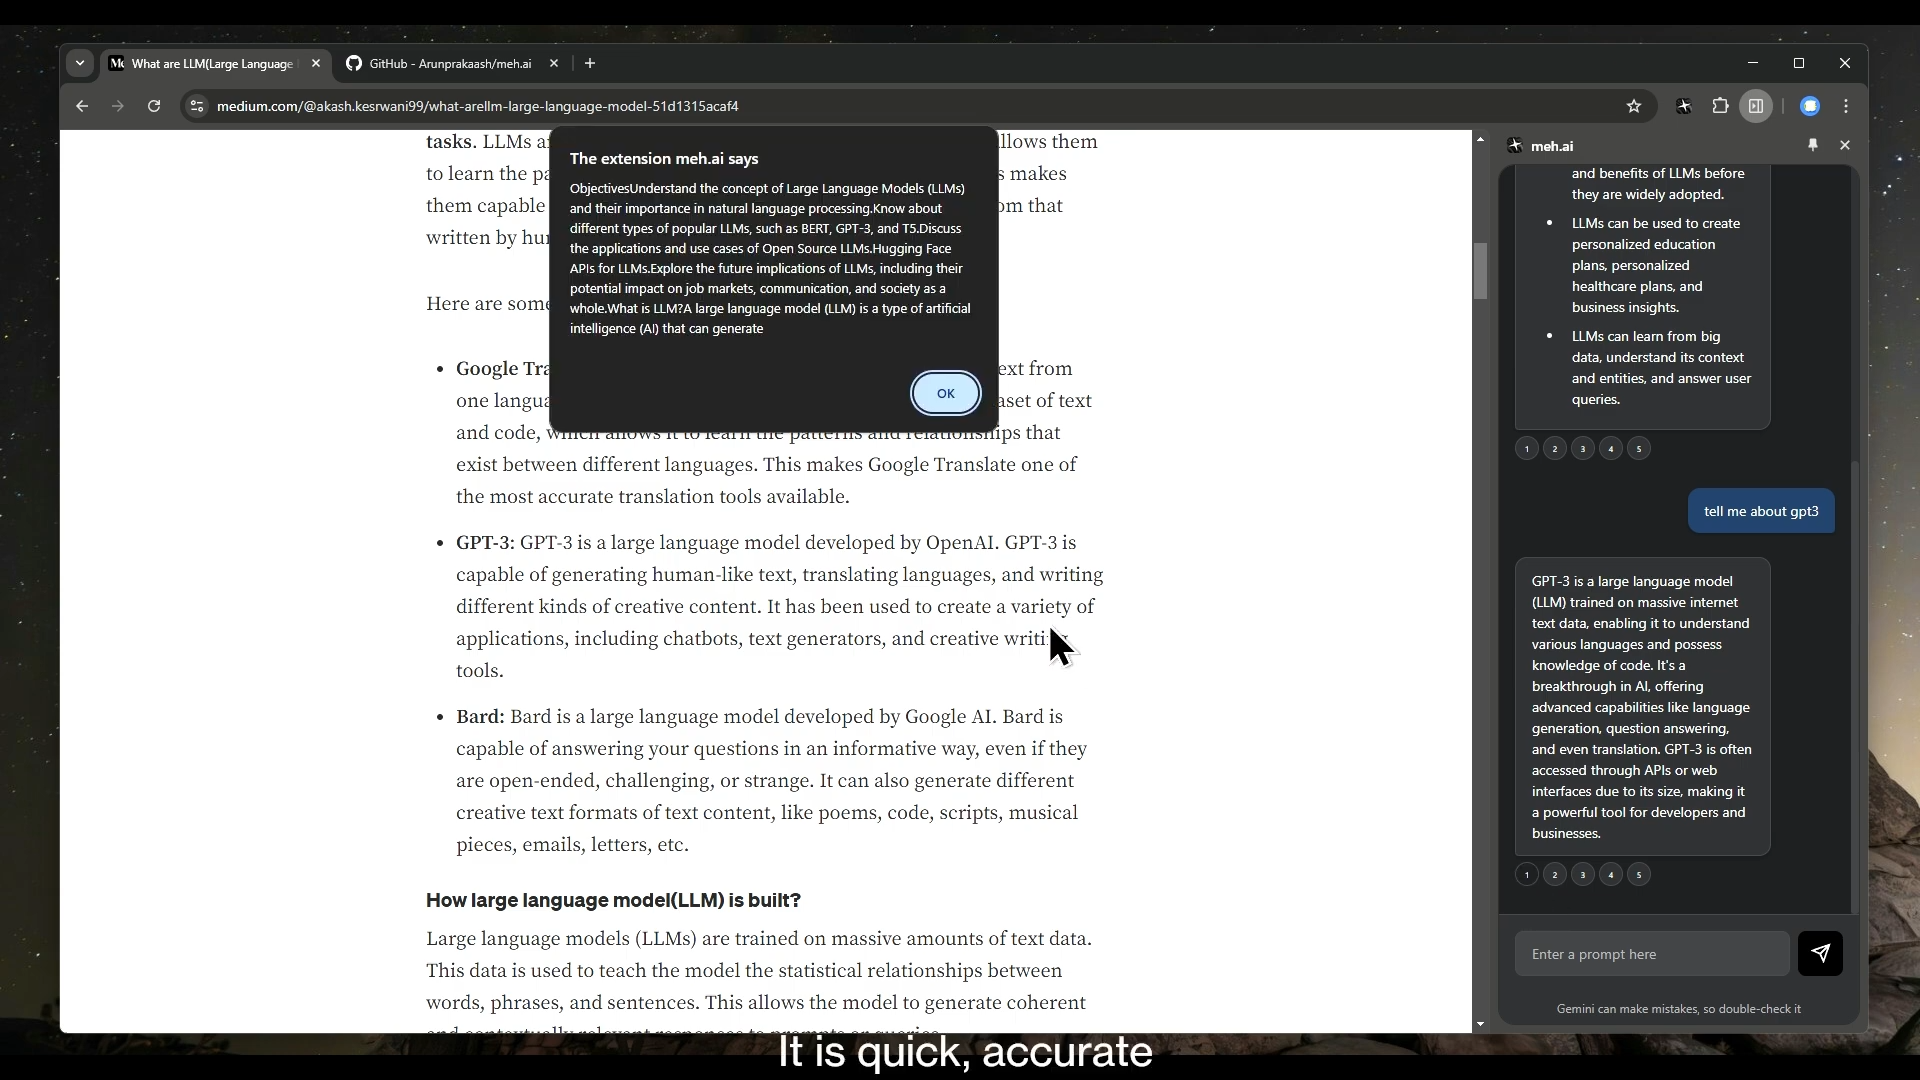Screen dimensions: 1920x1080
Task: Click inside the Enter a prompt here field
Action: pyautogui.click(x=1650, y=954)
